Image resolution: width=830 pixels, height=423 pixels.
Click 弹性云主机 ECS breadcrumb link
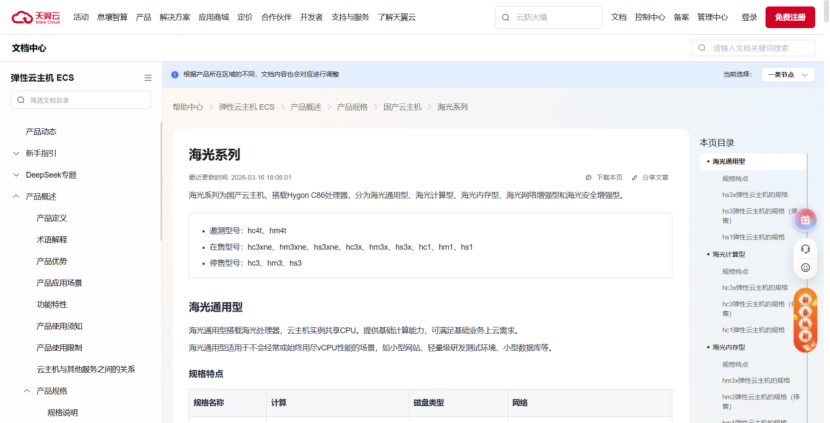[x=247, y=107]
